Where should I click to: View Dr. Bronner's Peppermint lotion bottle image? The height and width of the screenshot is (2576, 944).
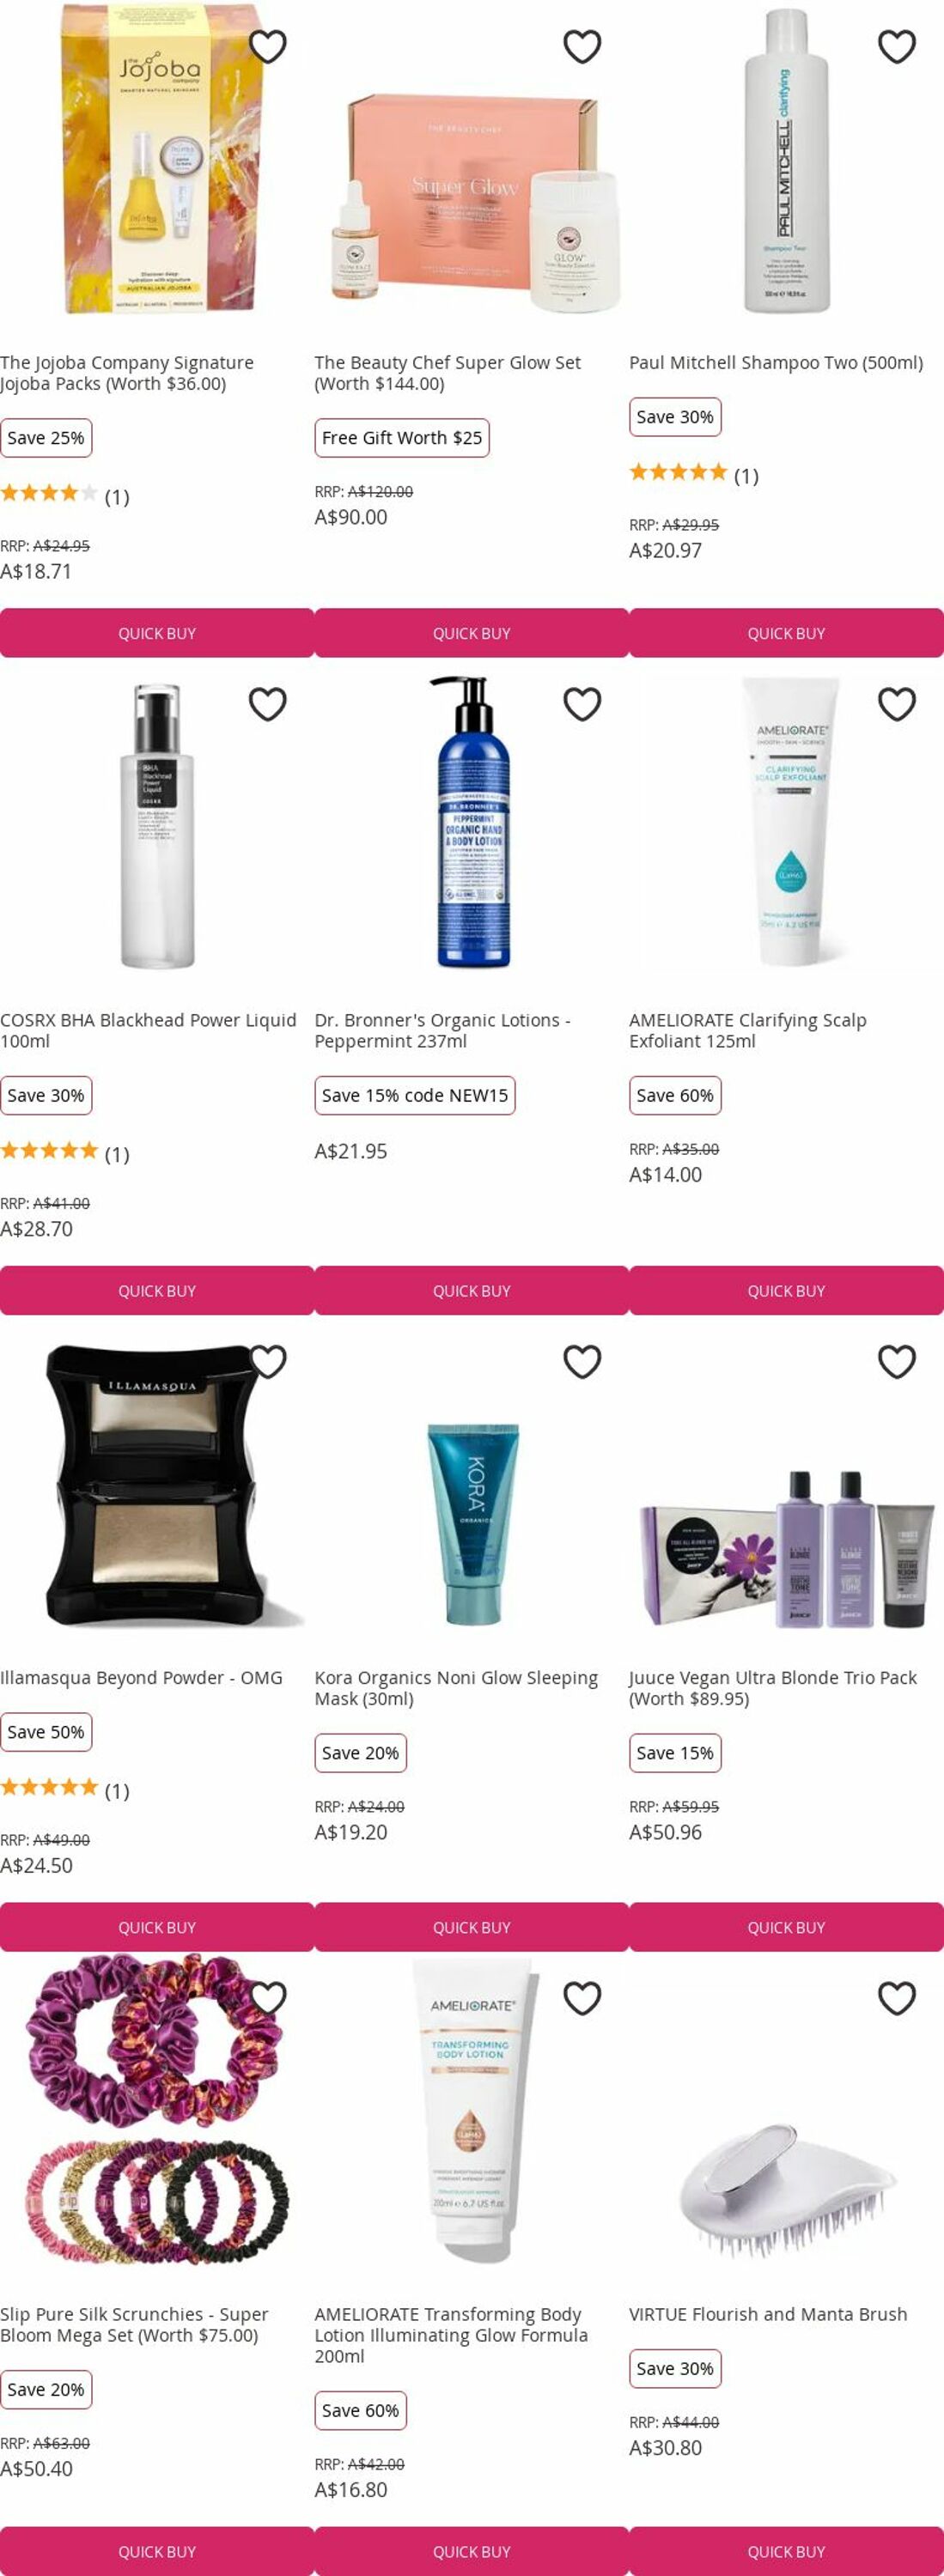pyautogui.click(x=473, y=822)
